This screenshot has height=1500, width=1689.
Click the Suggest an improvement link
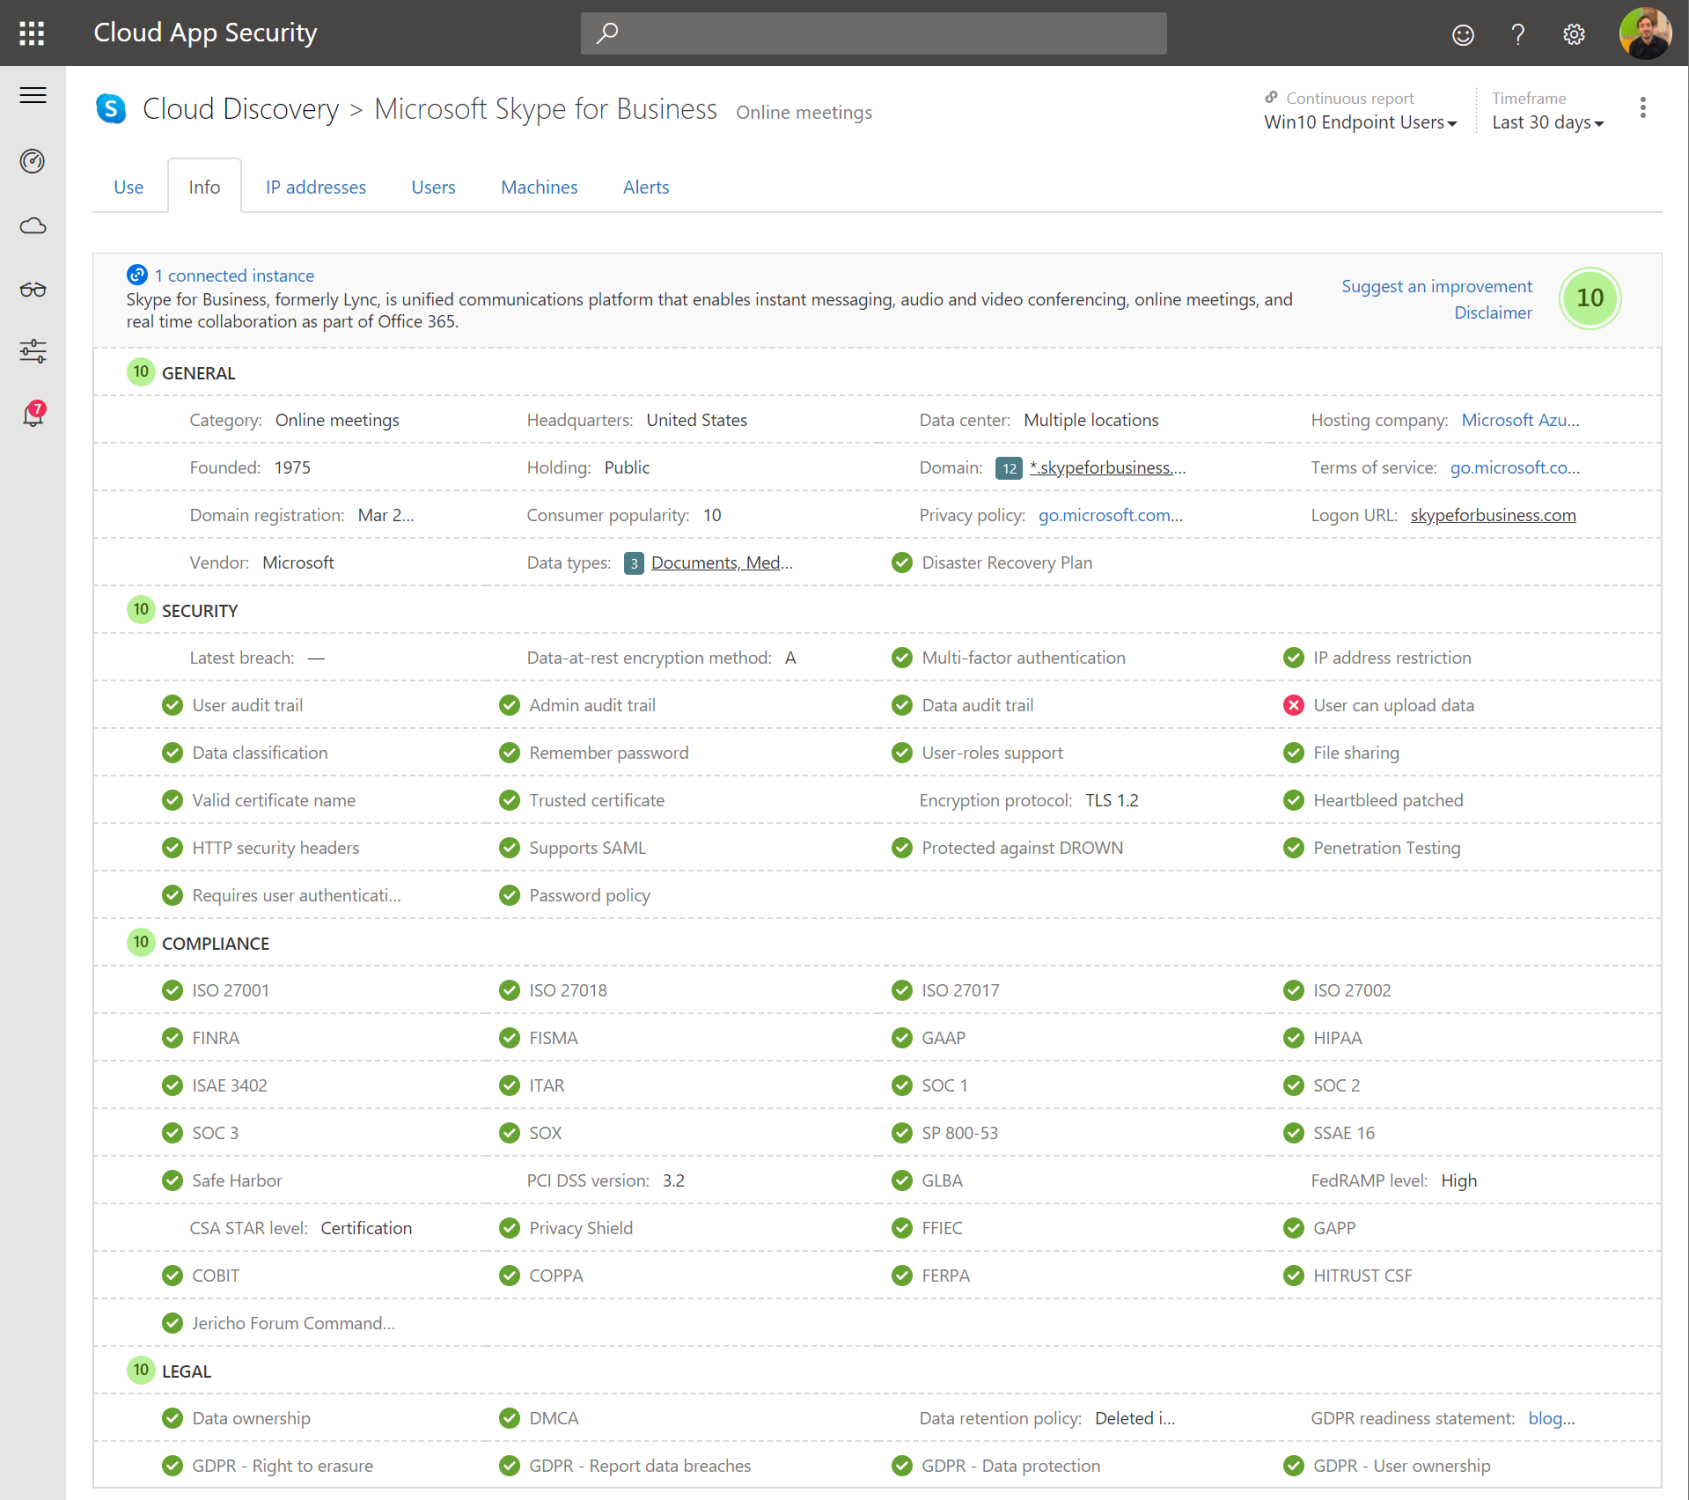(1436, 286)
